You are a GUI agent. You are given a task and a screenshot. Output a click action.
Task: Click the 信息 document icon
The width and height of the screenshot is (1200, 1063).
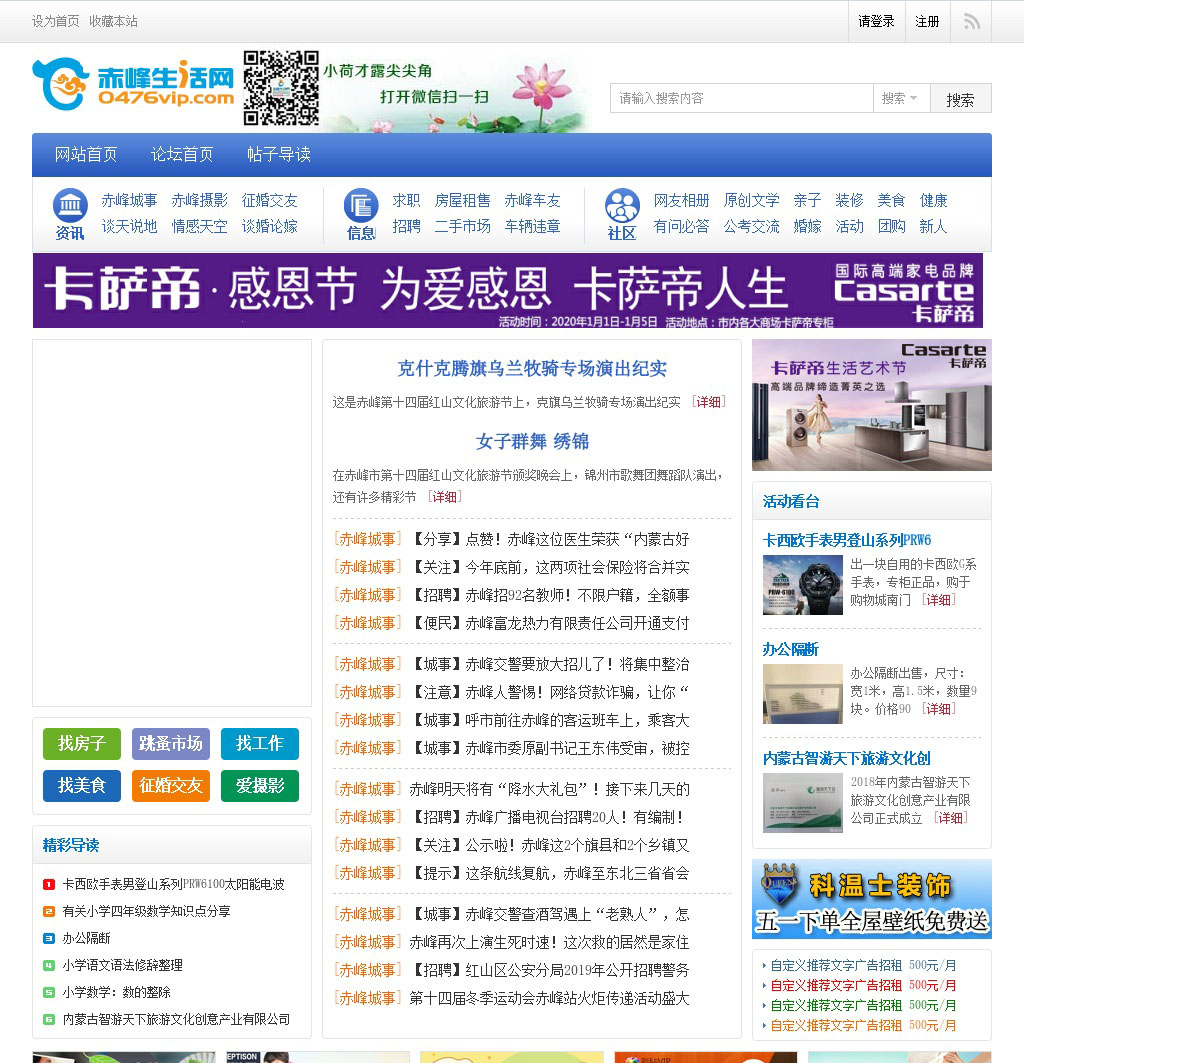(x=361, y=206)
